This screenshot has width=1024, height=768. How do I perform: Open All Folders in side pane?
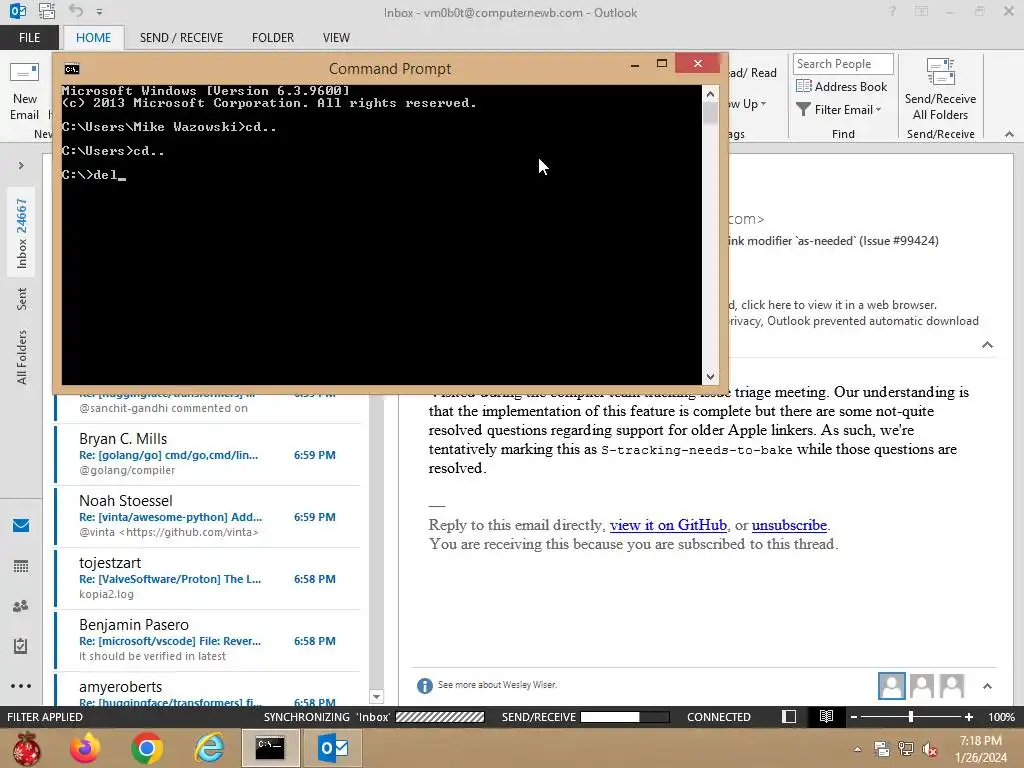[x=22, y=357]
